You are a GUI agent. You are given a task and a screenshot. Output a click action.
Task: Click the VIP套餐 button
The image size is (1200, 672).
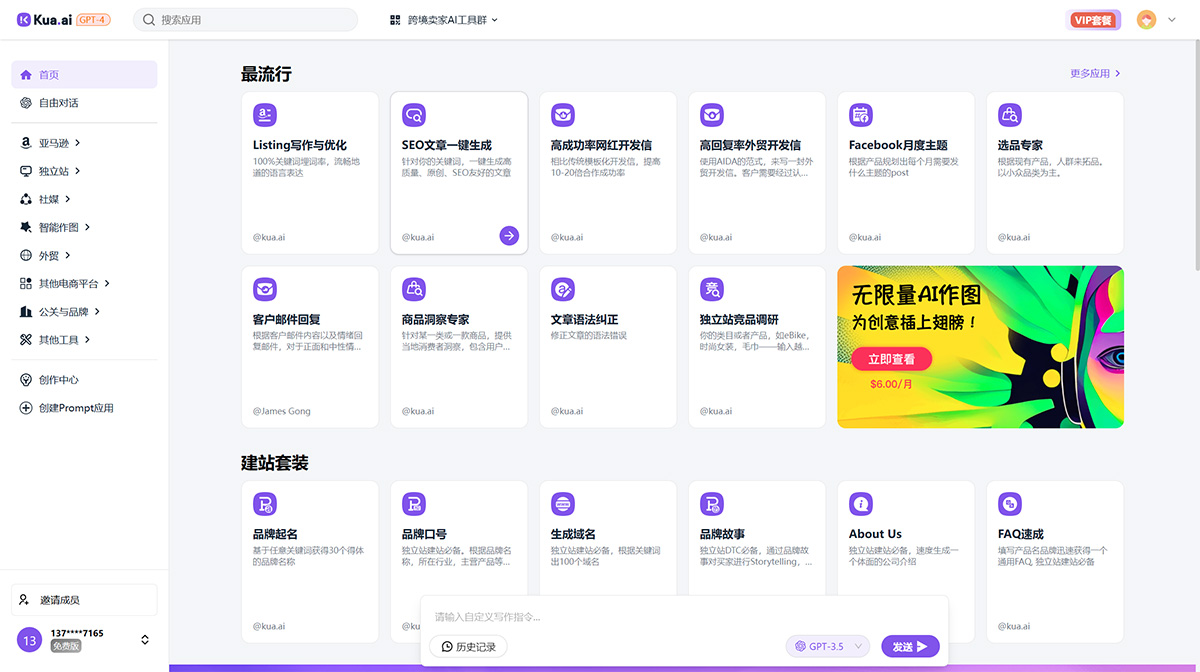point(1093,19)
